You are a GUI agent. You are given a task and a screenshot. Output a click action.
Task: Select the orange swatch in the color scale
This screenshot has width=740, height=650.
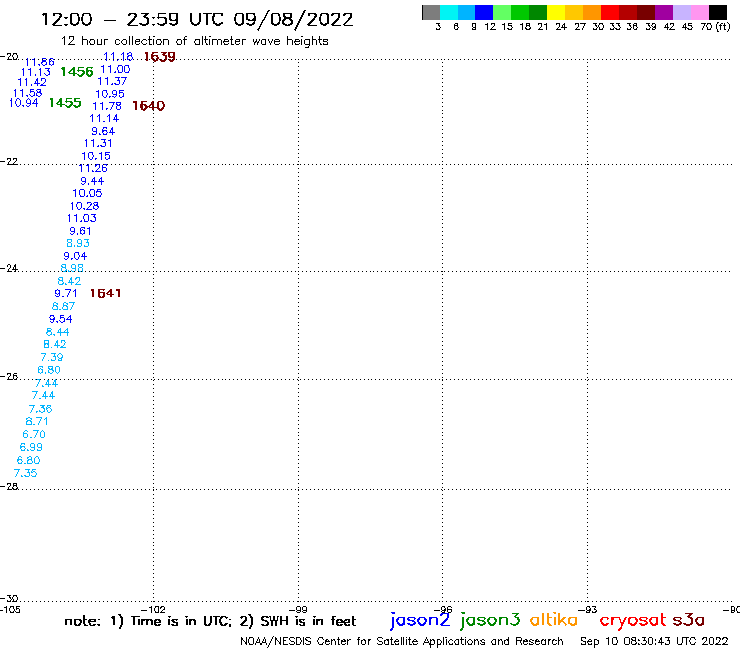592,12
